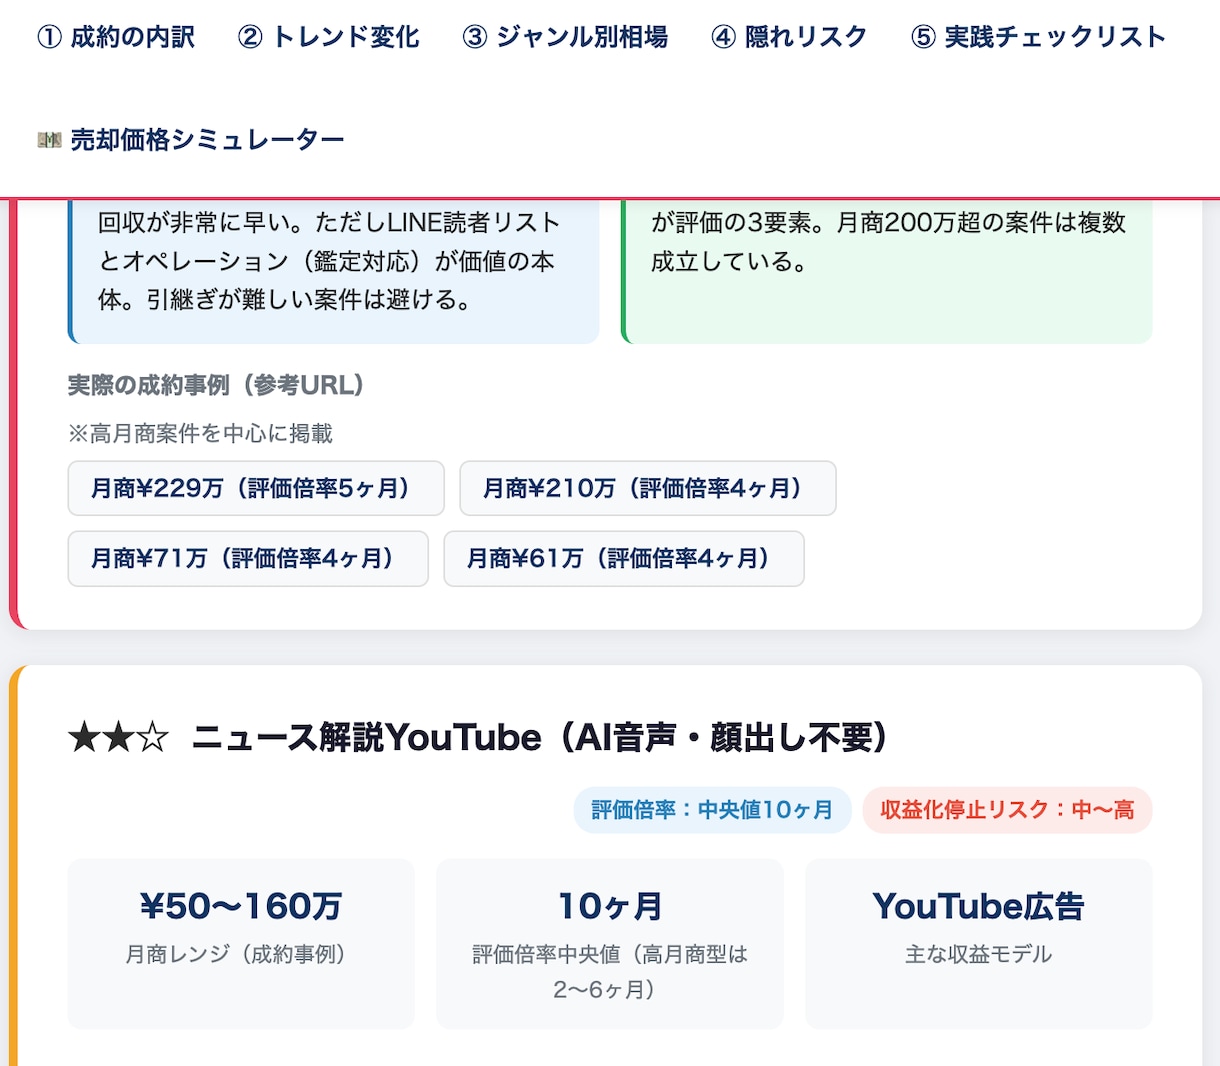Image resolution: width=1220 pixels, height=1066 pixels.
Task: Go to ② トレンド変化 section
Action: coord(329,37)
